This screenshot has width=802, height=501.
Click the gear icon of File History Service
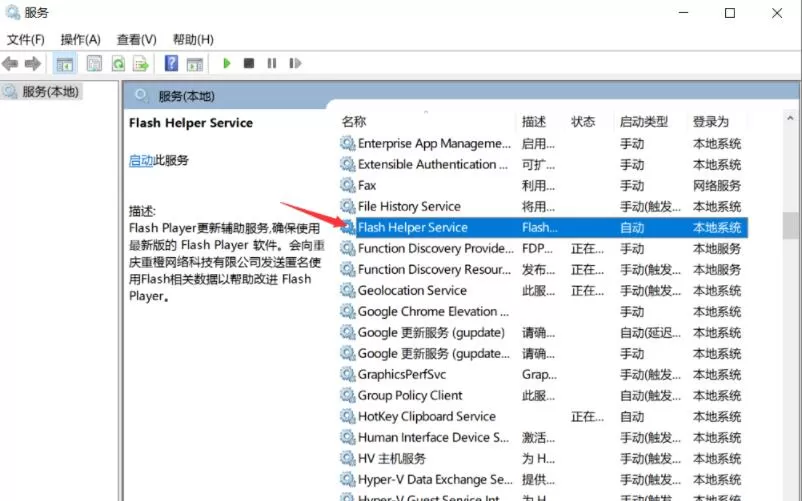coord(348,207)
